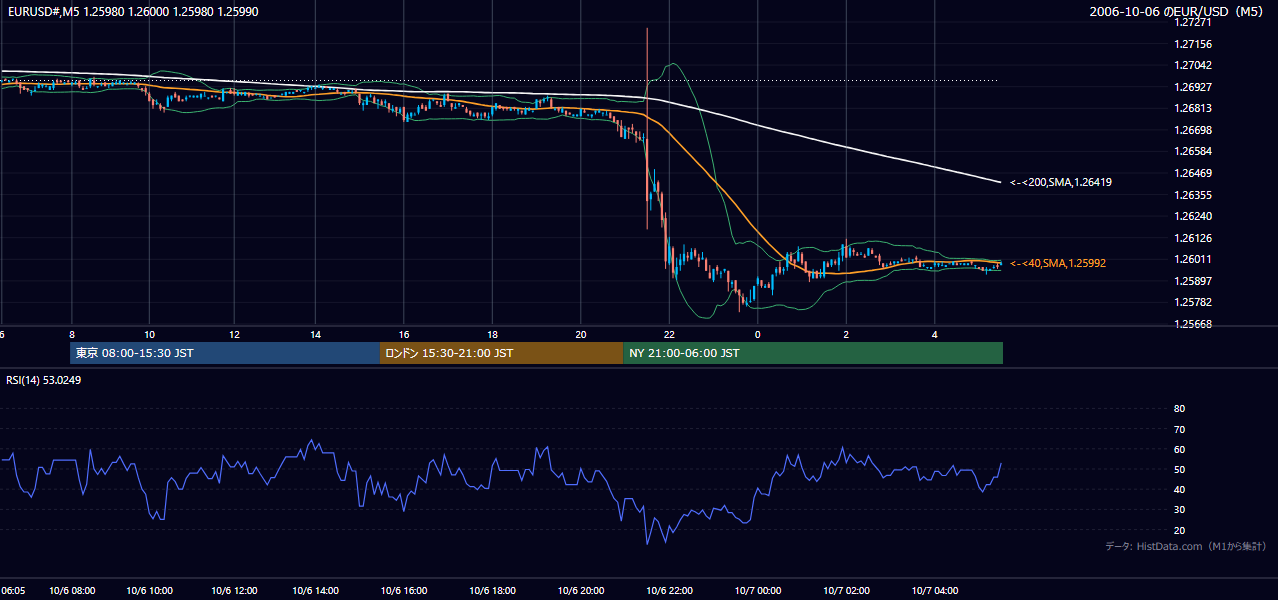Select the 東京 08:00-15:30 JST session bar
The image size is (1278, 600).
coord(225,353)
